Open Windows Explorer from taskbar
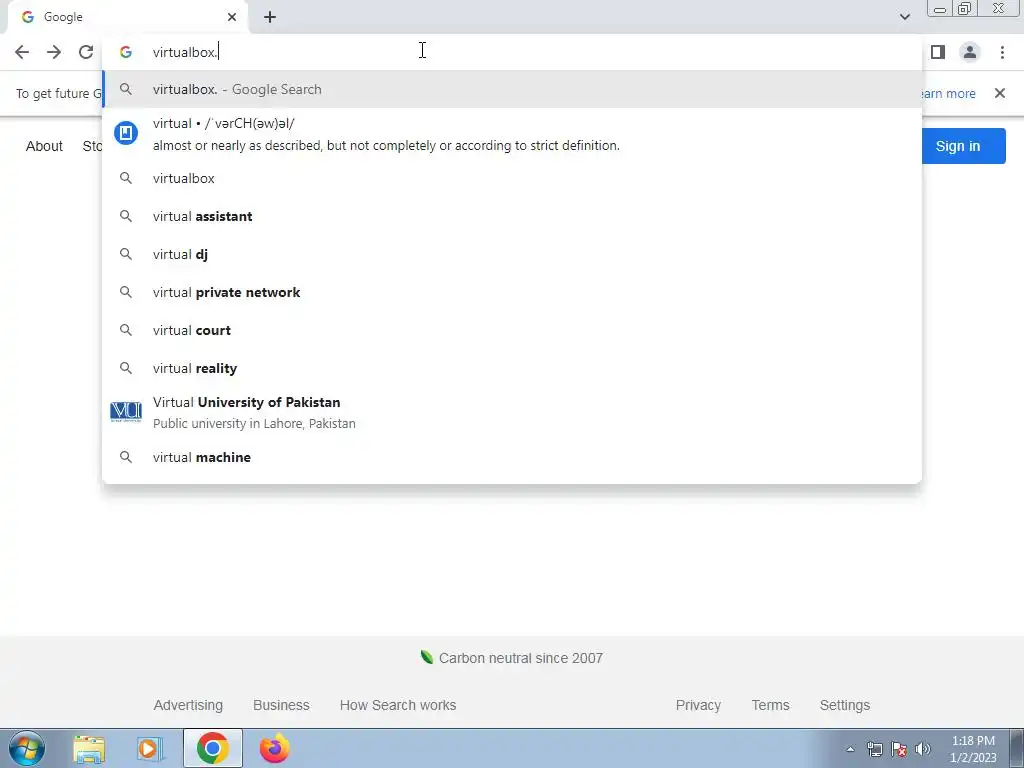The image size is (1024, 768). 89,748
